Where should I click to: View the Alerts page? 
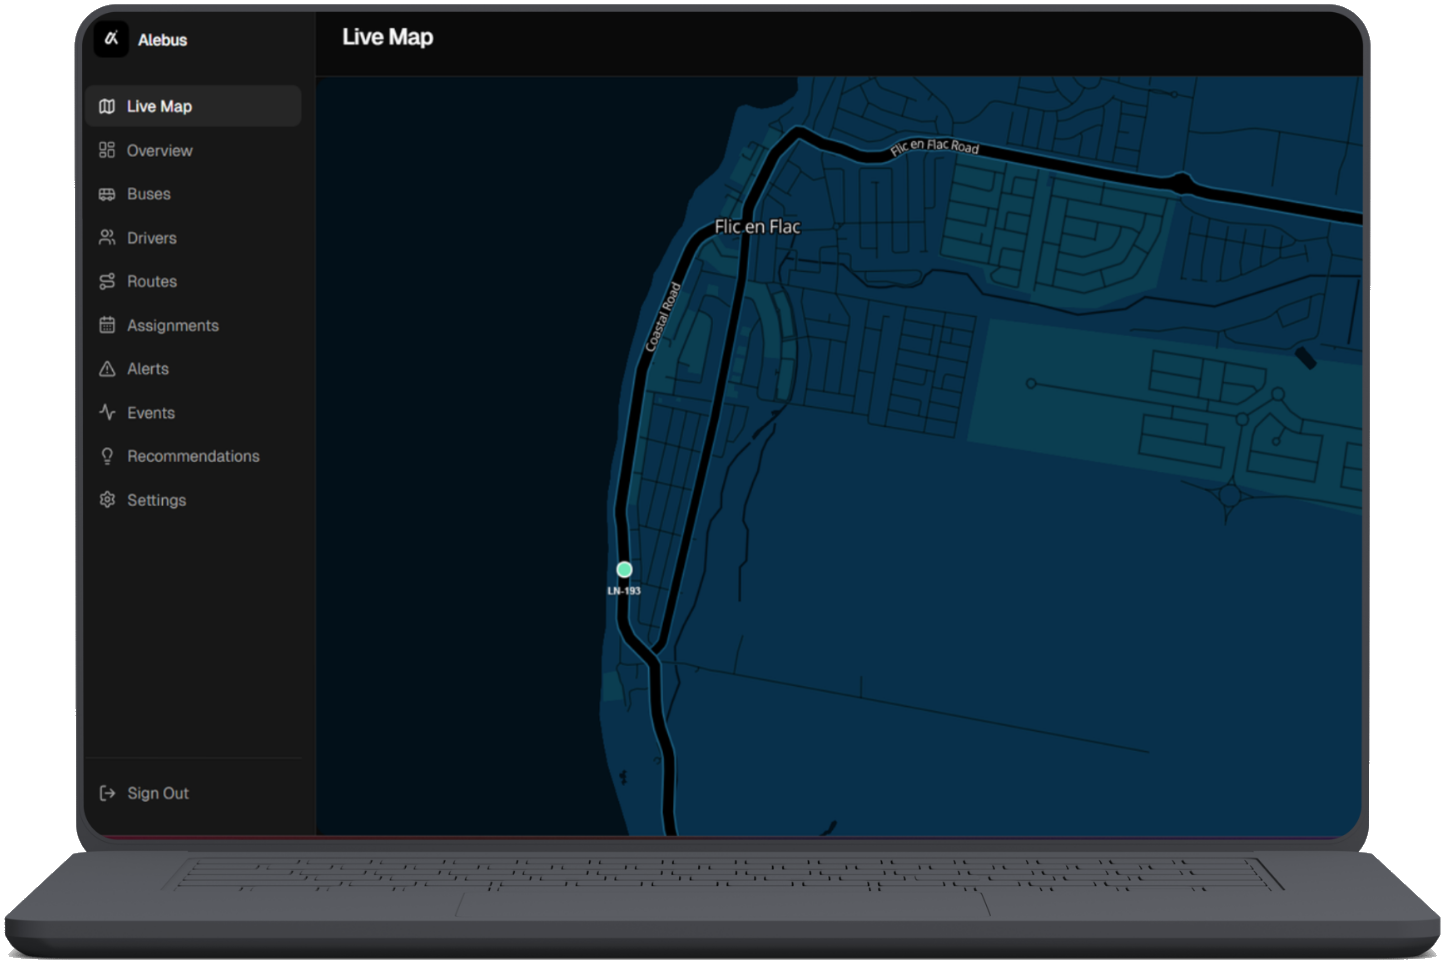[193, 369]
